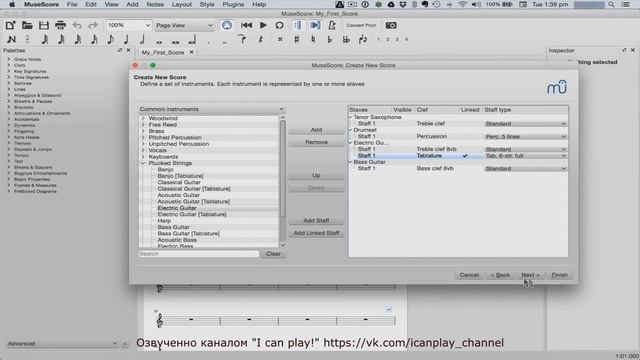Expand Key Signatures palette
The height and width of the screenshot is (360, 640).
coord(9,71)
